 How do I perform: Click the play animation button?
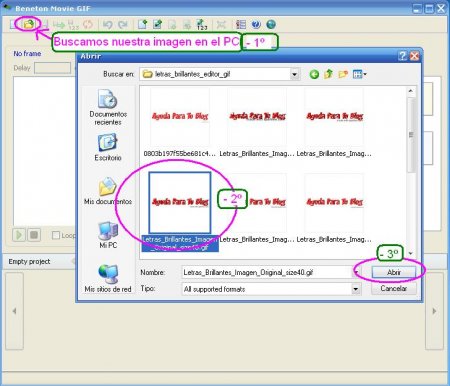[x=19, y=235]
